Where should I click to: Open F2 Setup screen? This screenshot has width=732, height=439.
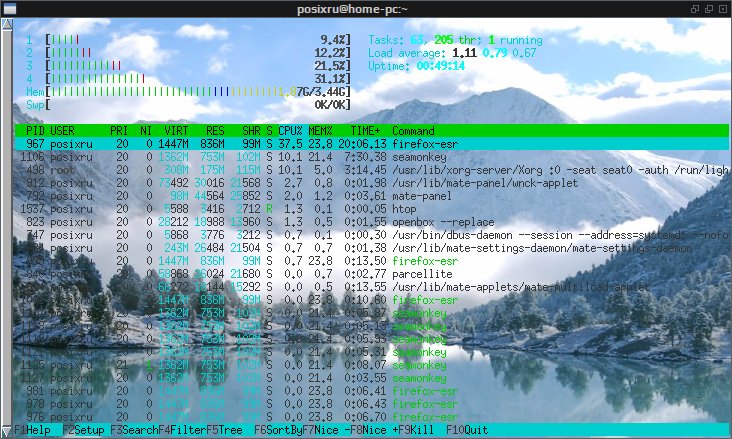[84, 430]
